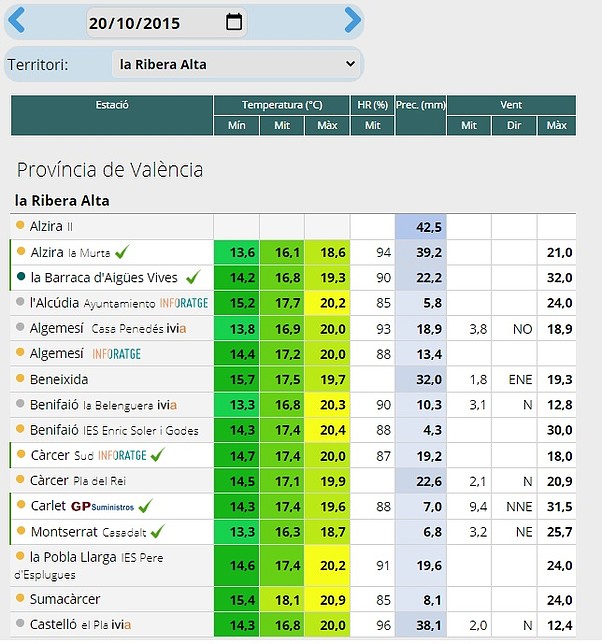Click the Estació column header

pyautogui.click(x=112, y=115)
